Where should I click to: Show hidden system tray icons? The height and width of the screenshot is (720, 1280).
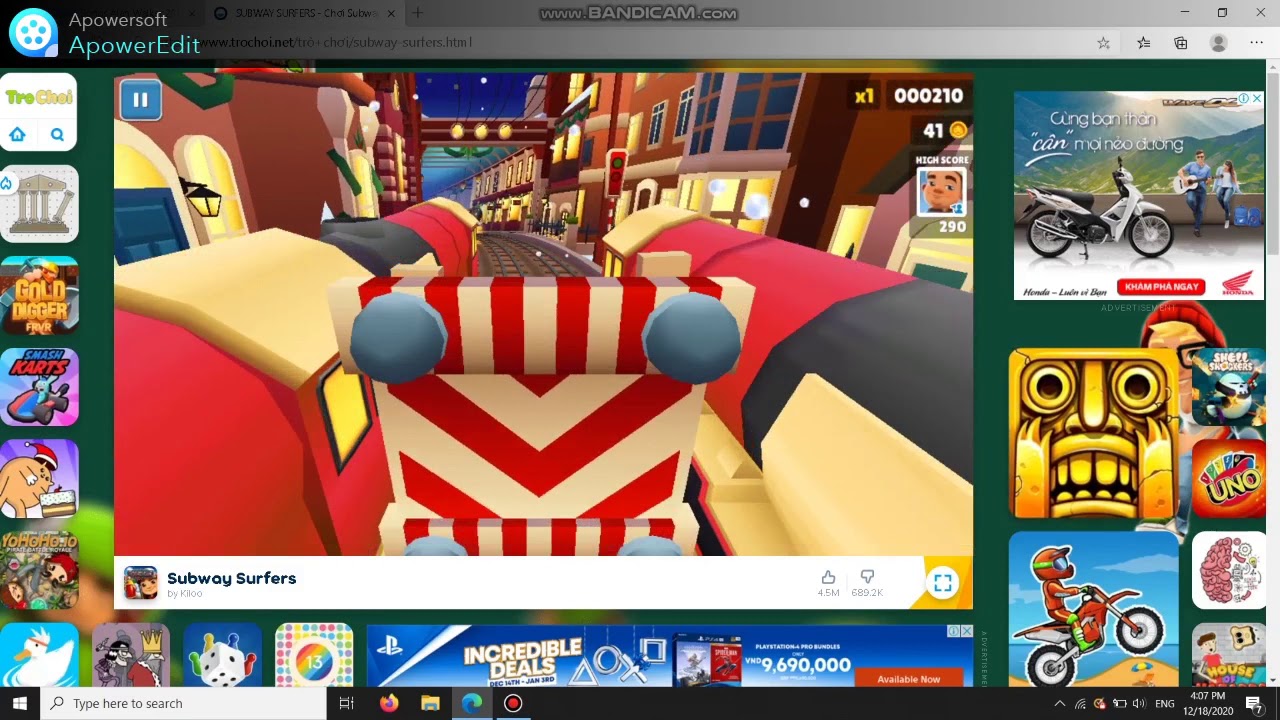tap(1060, 704)
